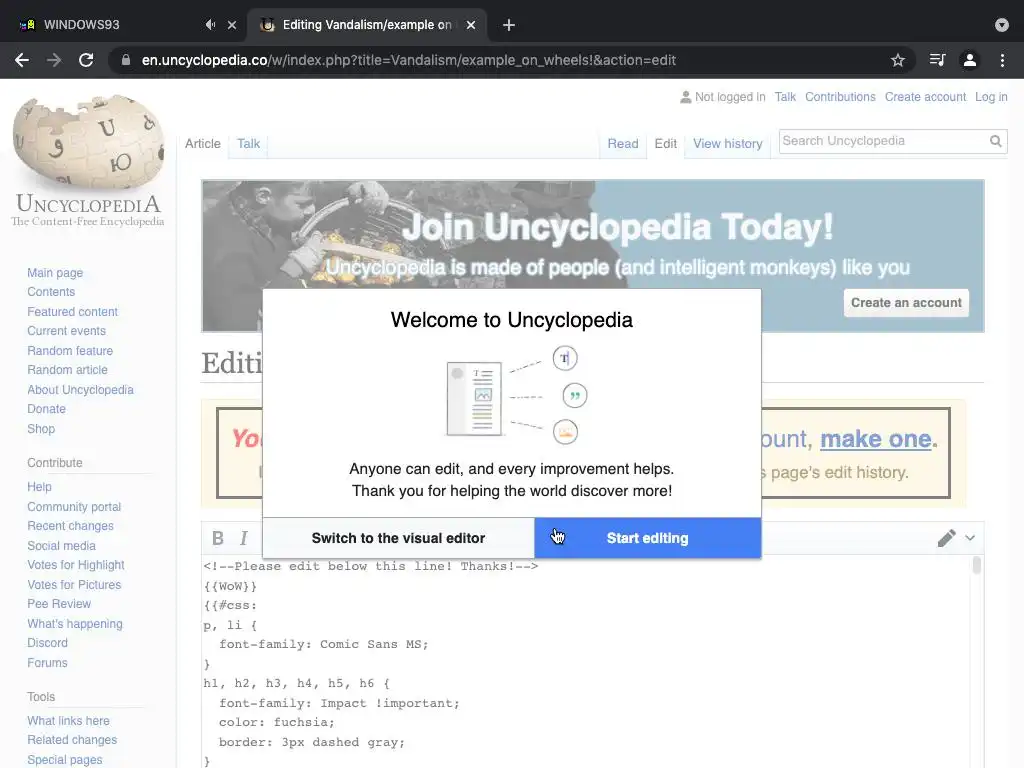
Task: Open Recent changes
Action: point(71,526)
